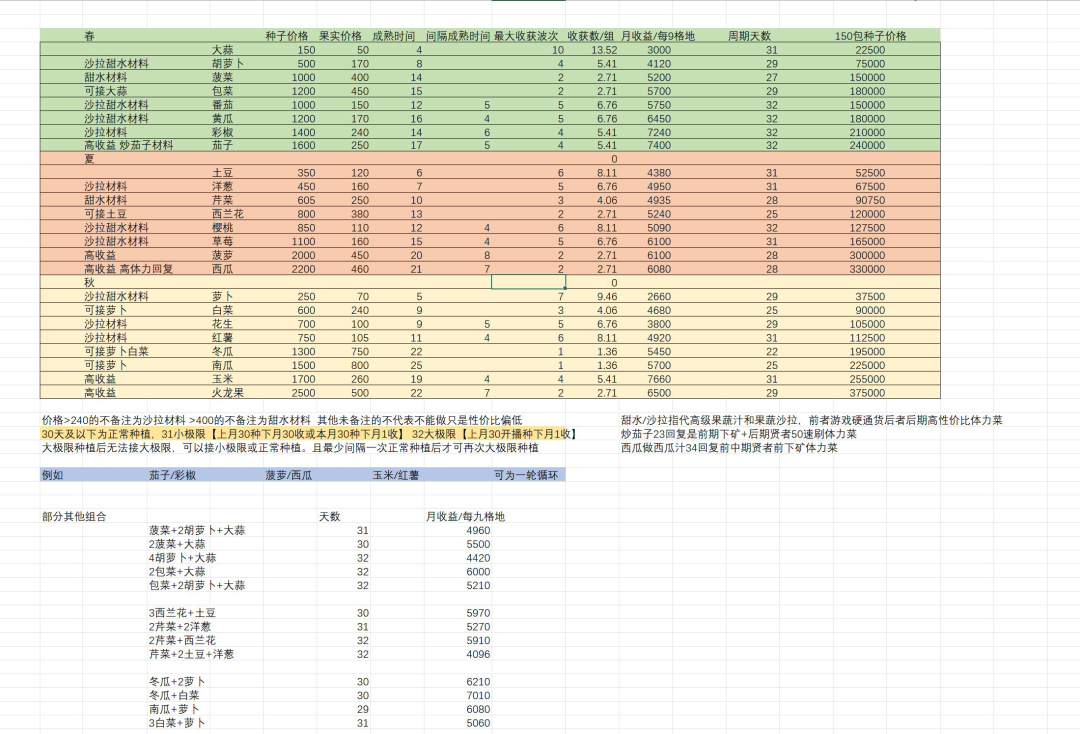Select the '高收益 高体力回复' note cell
This screenshot has width=1080, height=734.
coord(129,269)
